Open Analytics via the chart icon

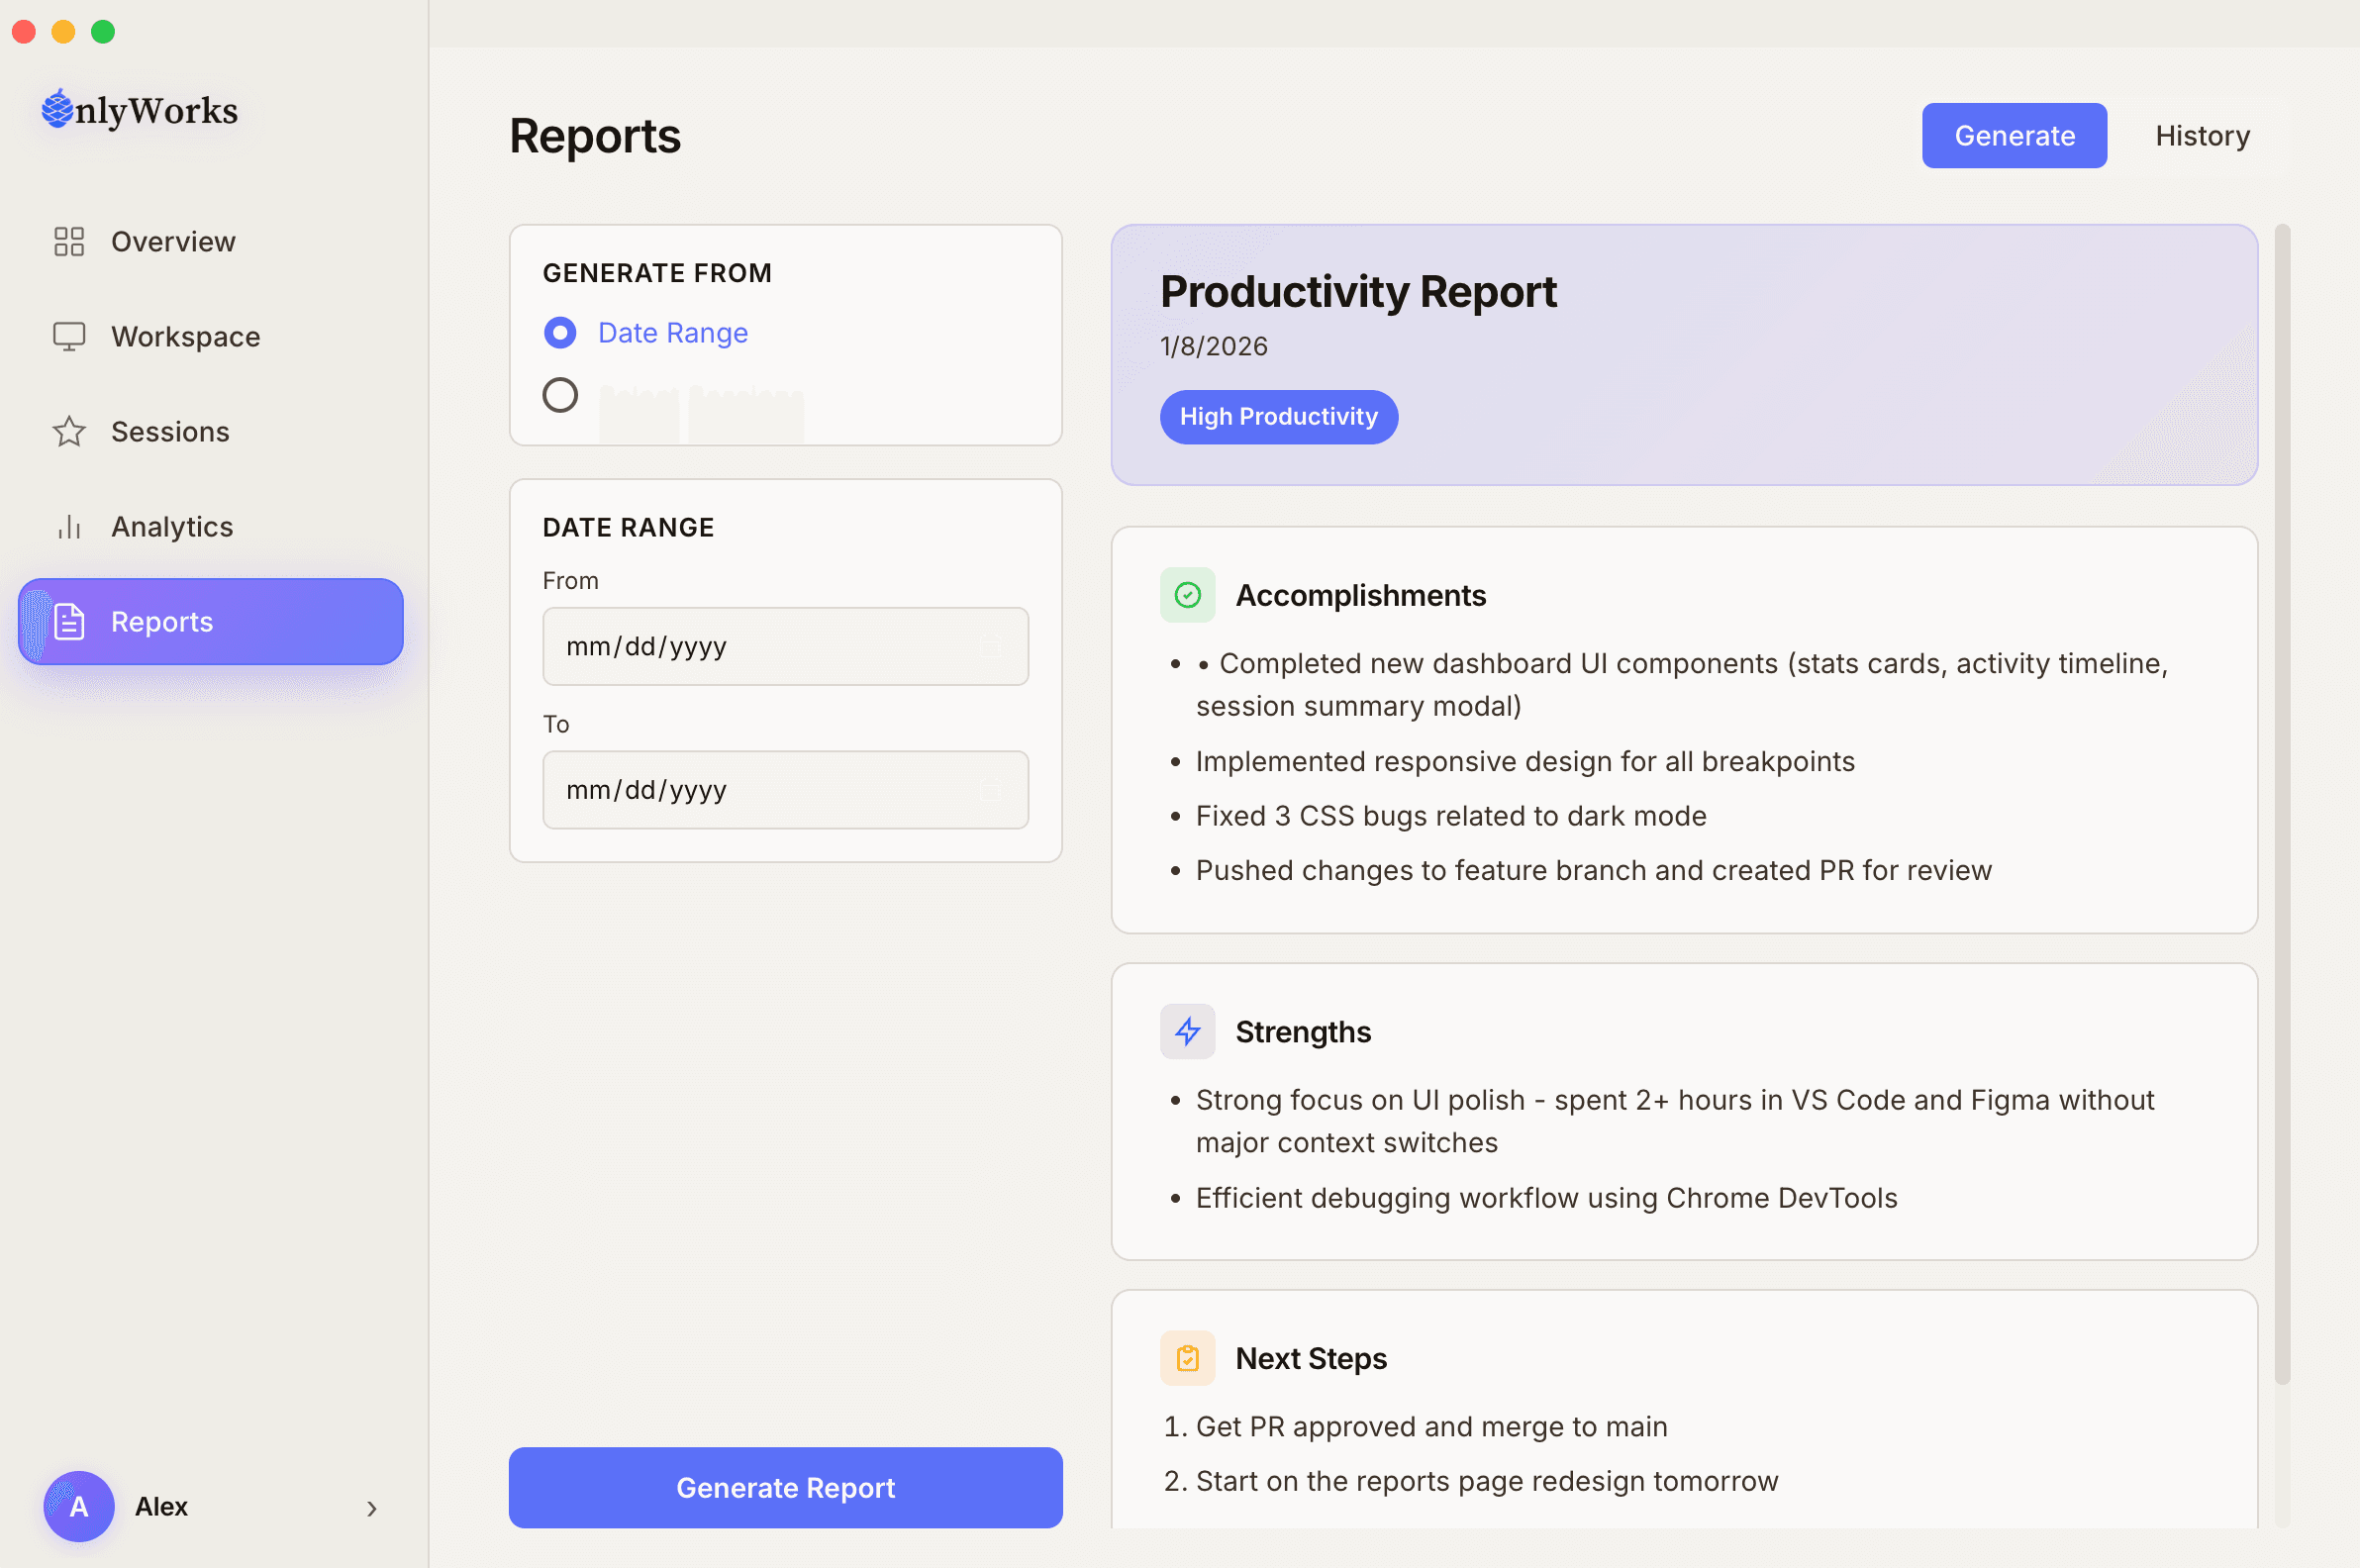(68, 526)
